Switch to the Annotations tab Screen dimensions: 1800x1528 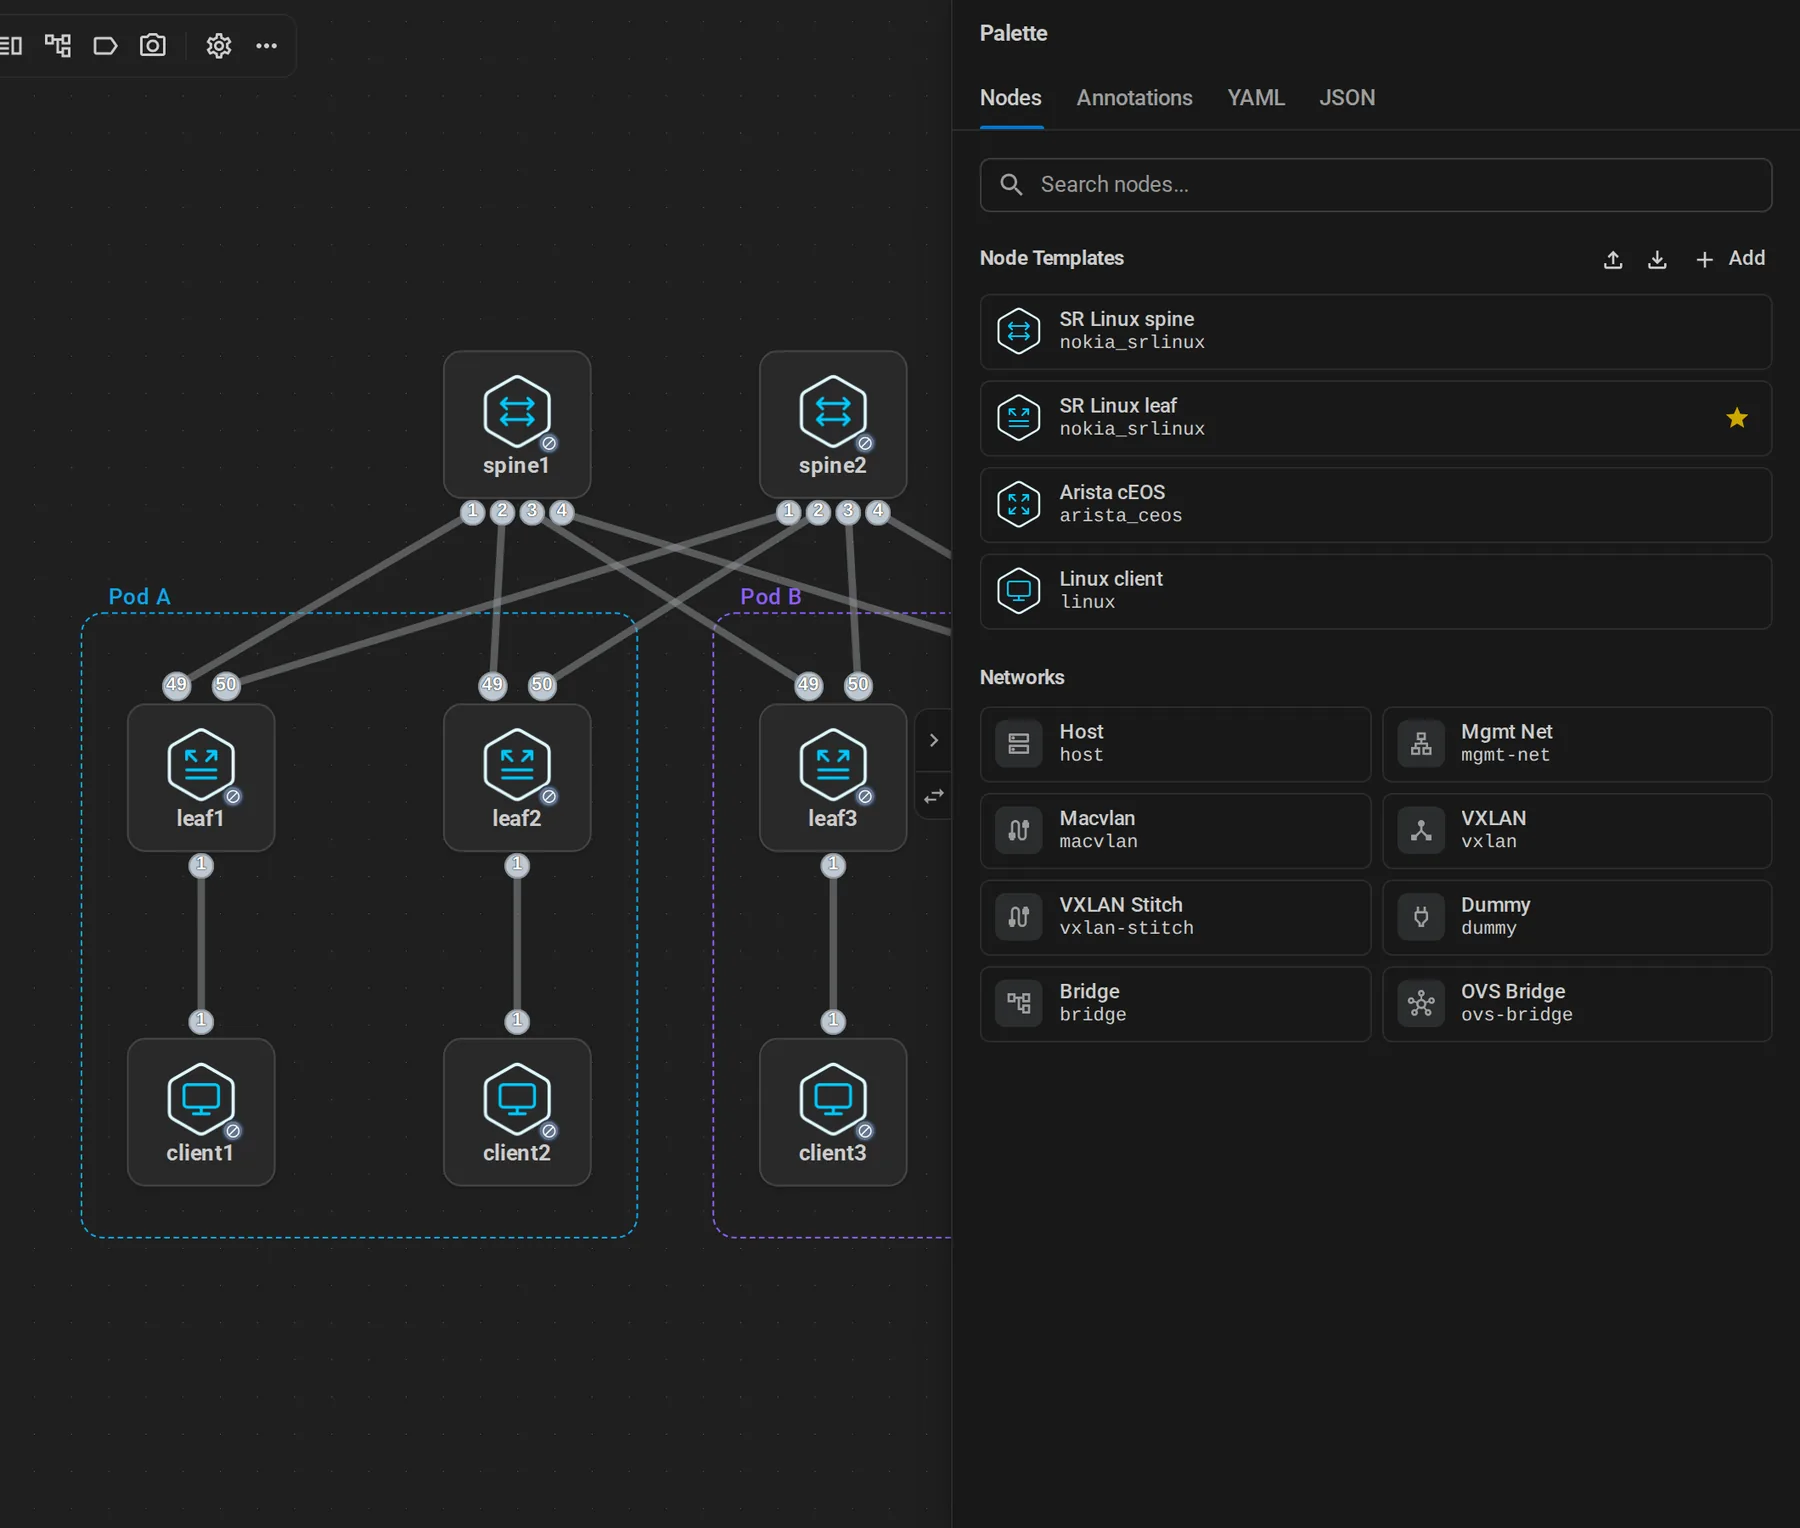(x=1134, y=98)
